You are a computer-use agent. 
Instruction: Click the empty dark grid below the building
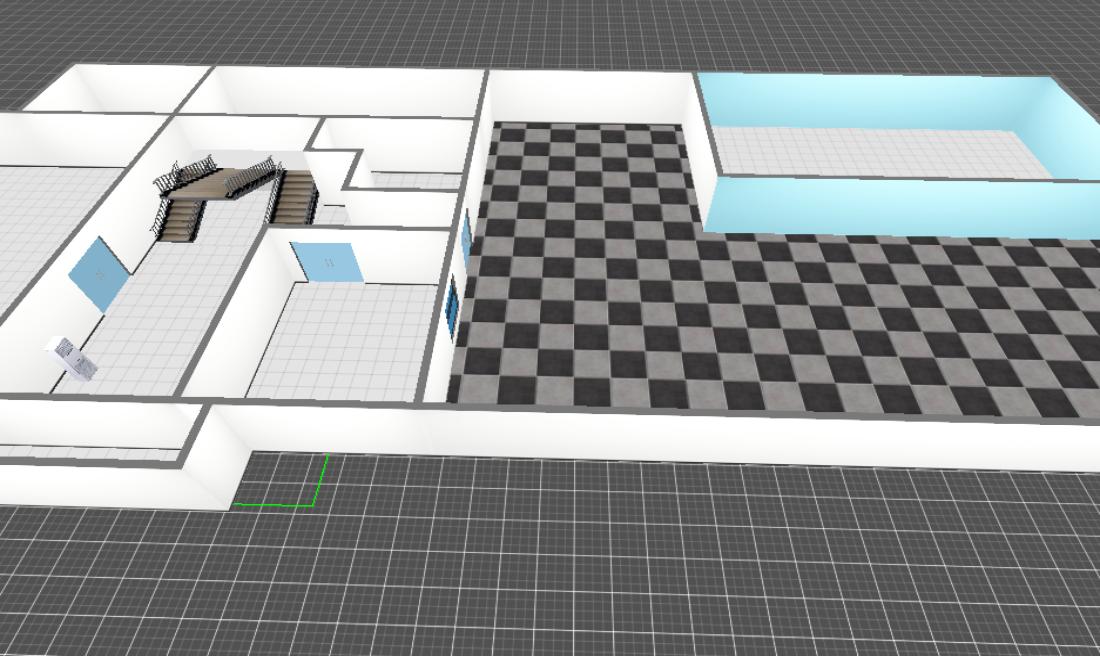pos(650,570)
